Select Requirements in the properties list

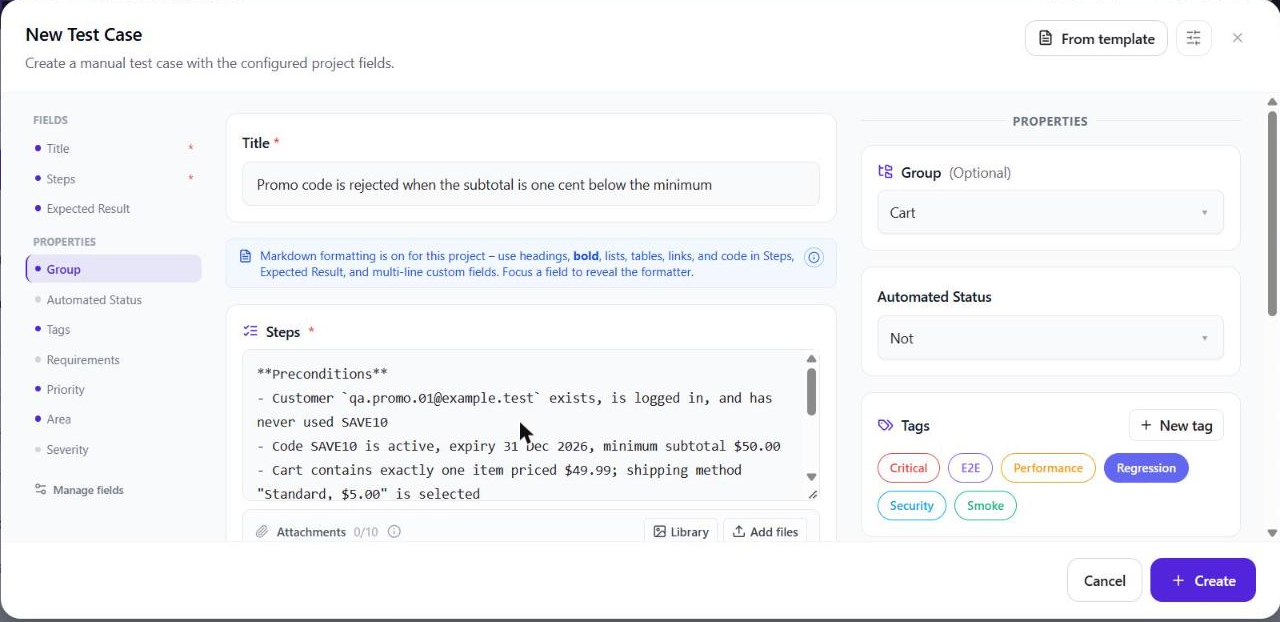click(x=114, y=359)
